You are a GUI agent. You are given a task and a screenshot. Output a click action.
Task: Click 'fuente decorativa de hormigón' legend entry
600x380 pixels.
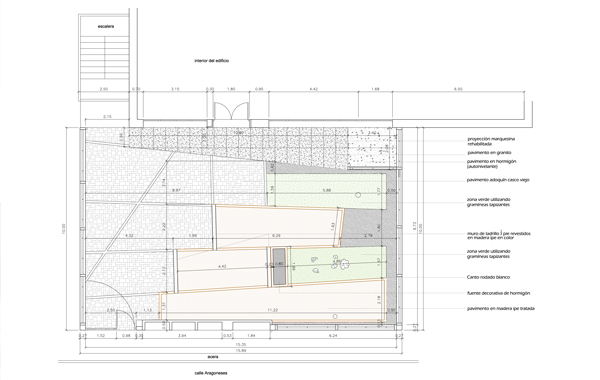click(498, 293)
